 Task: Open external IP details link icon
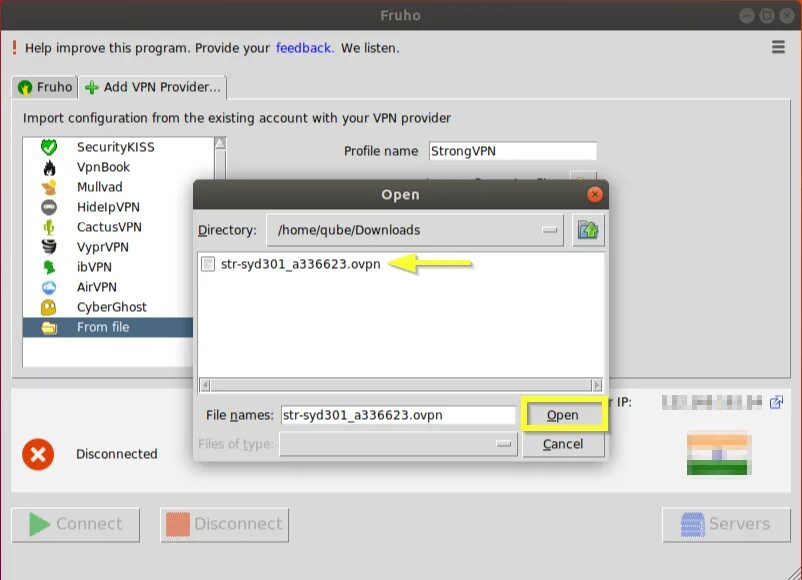776,402
